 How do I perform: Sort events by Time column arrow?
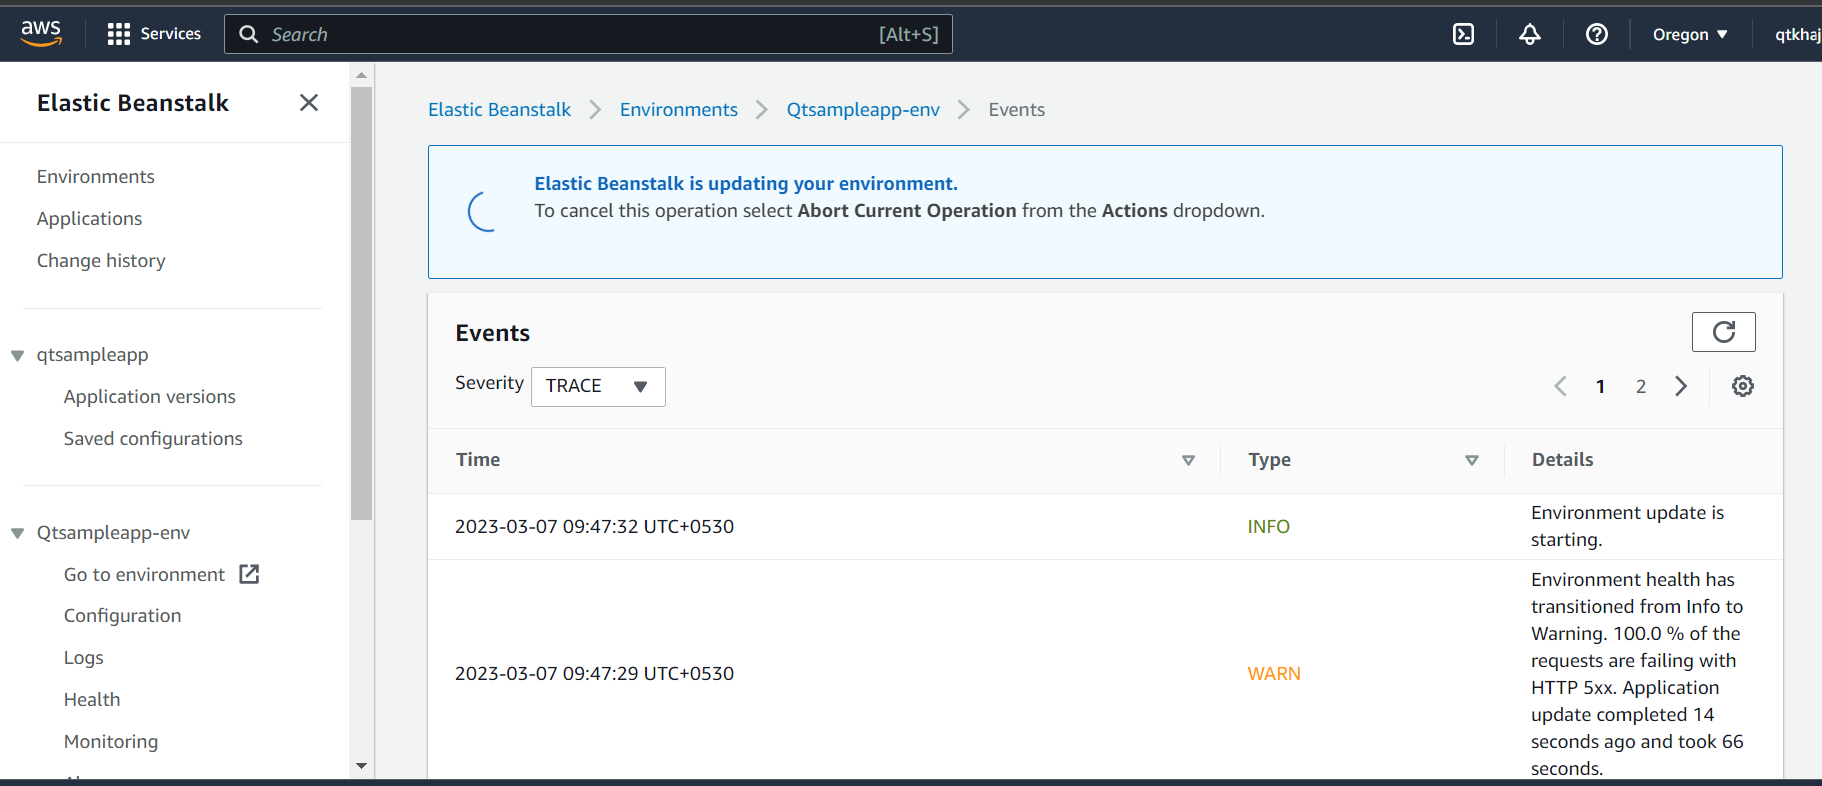coord(1188,460)
